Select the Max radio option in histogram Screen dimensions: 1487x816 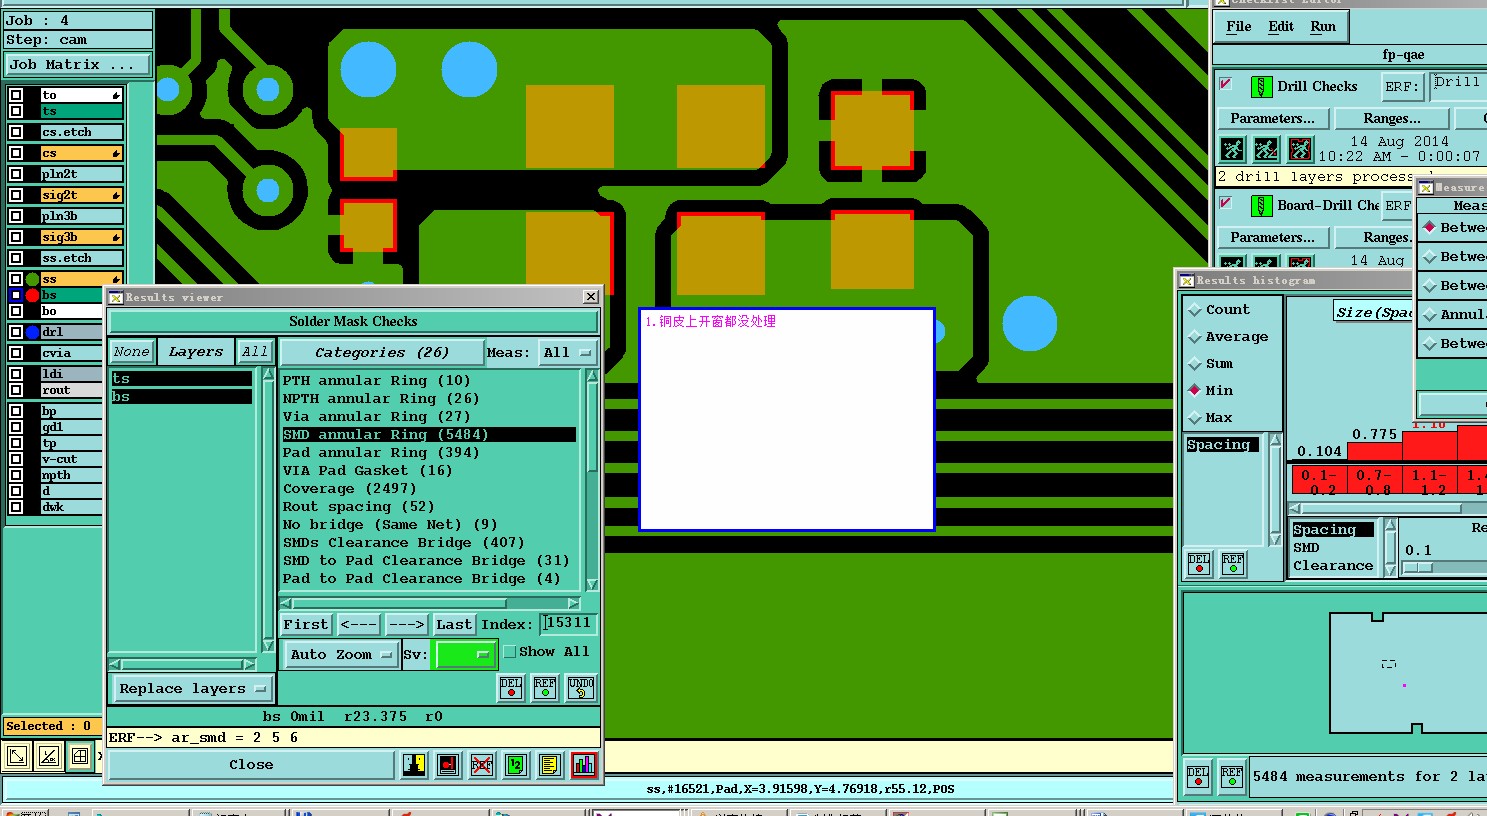click(1195, 418)
